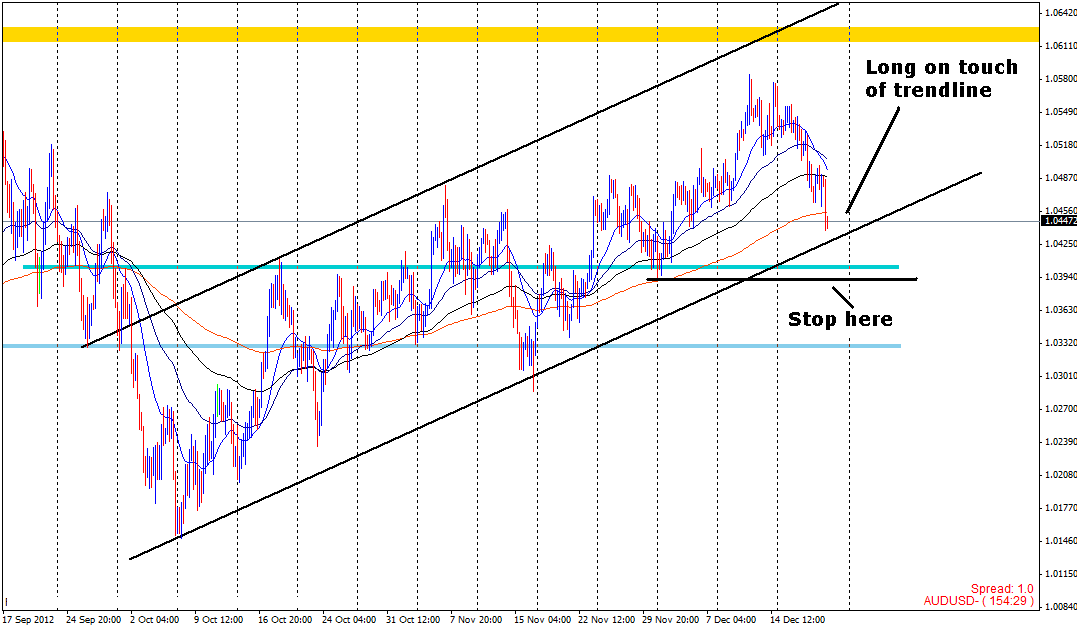Click the "14 Dec 12:00" time label
The height and width of the screenshot is (627, 1077).
click(x=797, y=619)
